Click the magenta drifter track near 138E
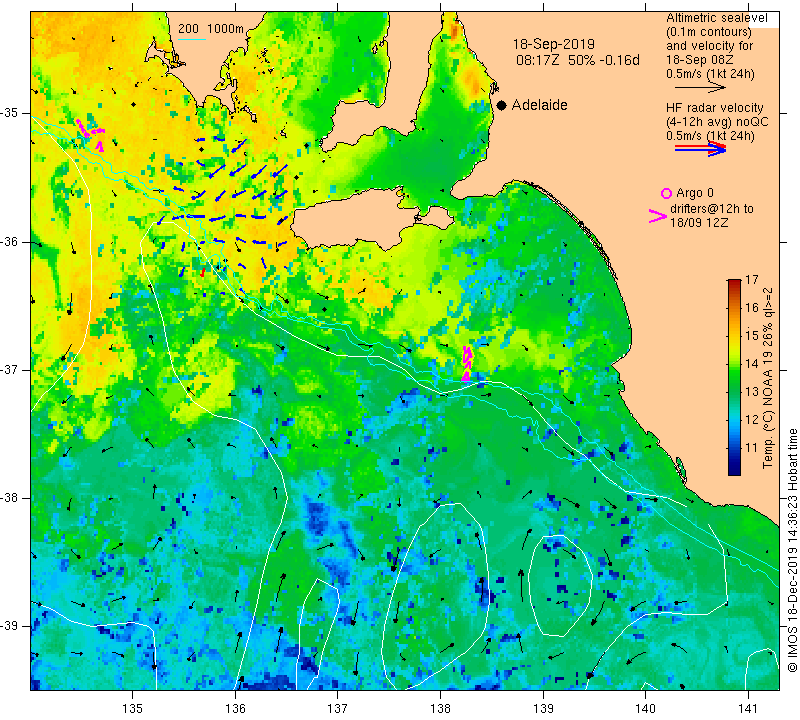The height and width of the screenshot is (720, 800). [466, 363]
